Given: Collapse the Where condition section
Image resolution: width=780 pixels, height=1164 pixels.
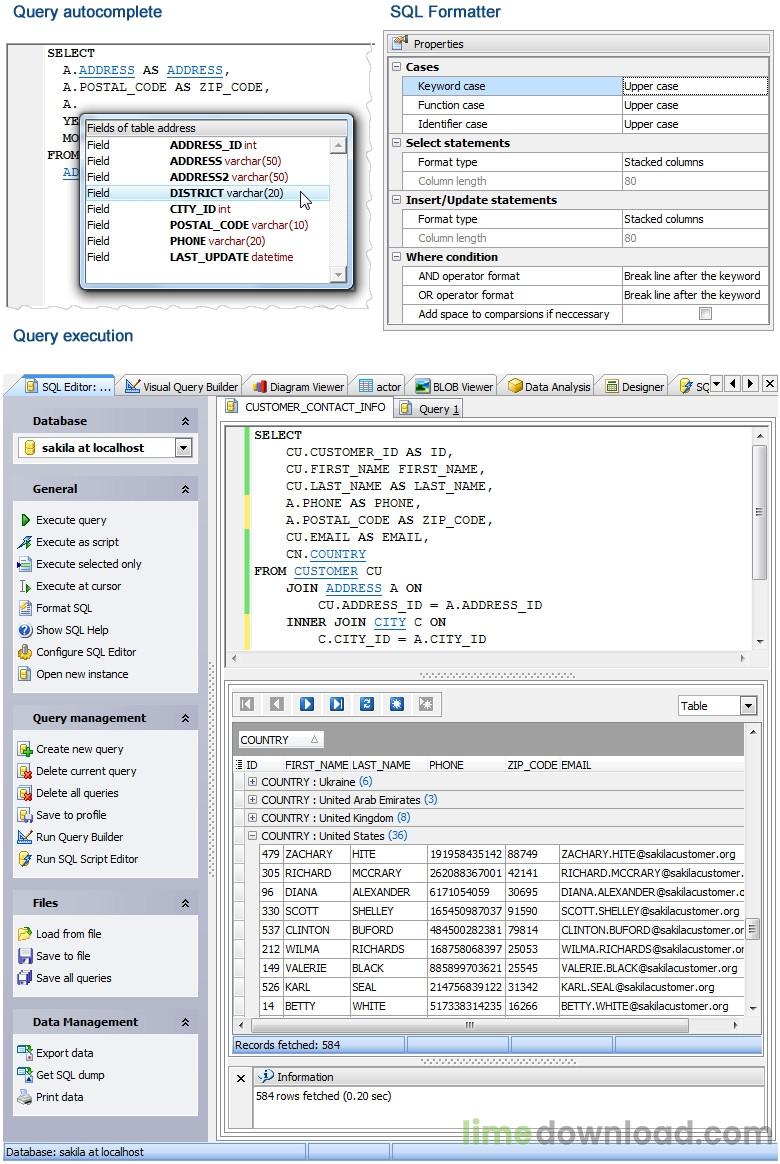Looking at the screenshot, I should 396,257.
